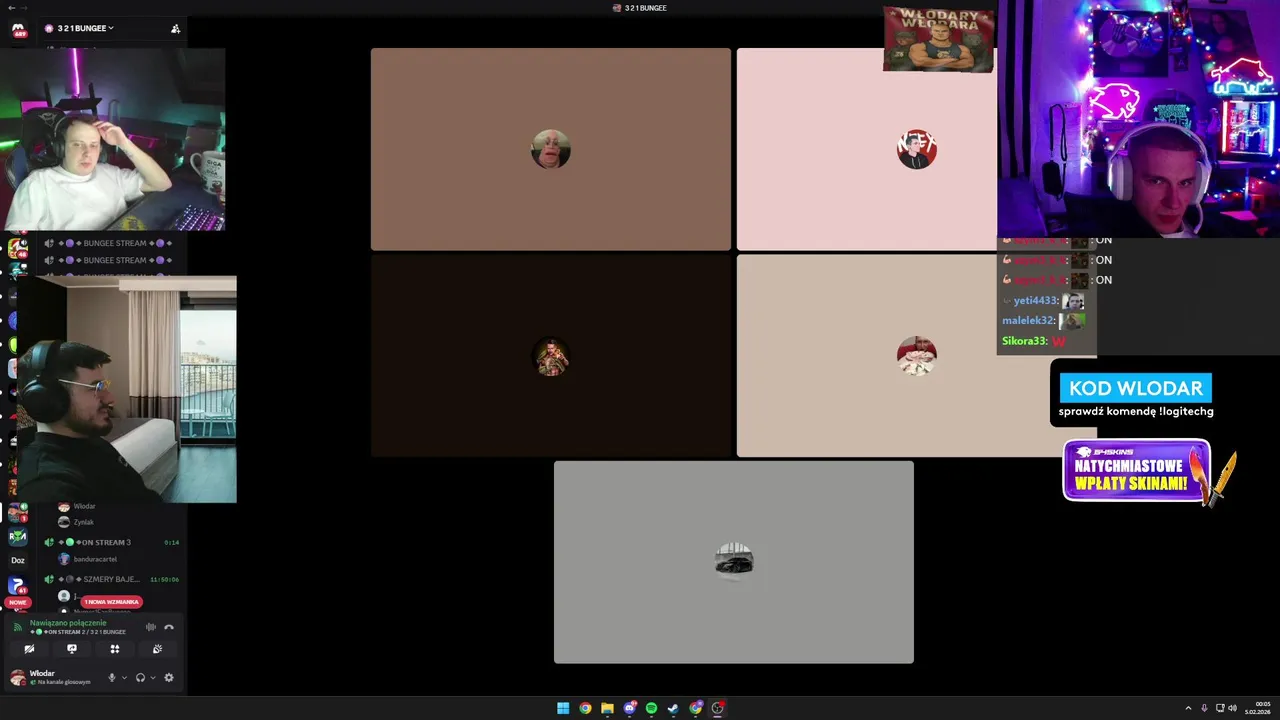Select dark brown middle-left participant tile
Image resolution: width=1280 pixels, height=720 pixels.
[551, 356]
